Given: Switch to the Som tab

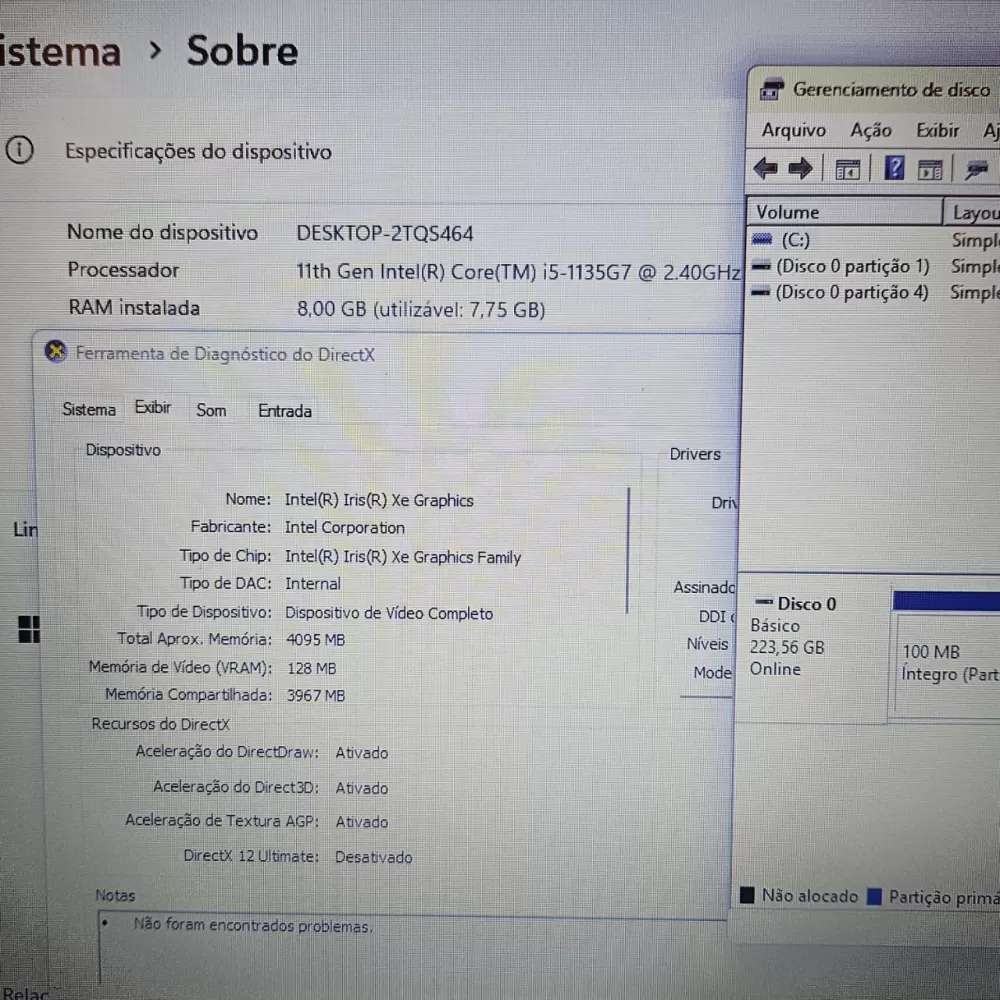Looking at the screenshot, I should coord(211,410).
